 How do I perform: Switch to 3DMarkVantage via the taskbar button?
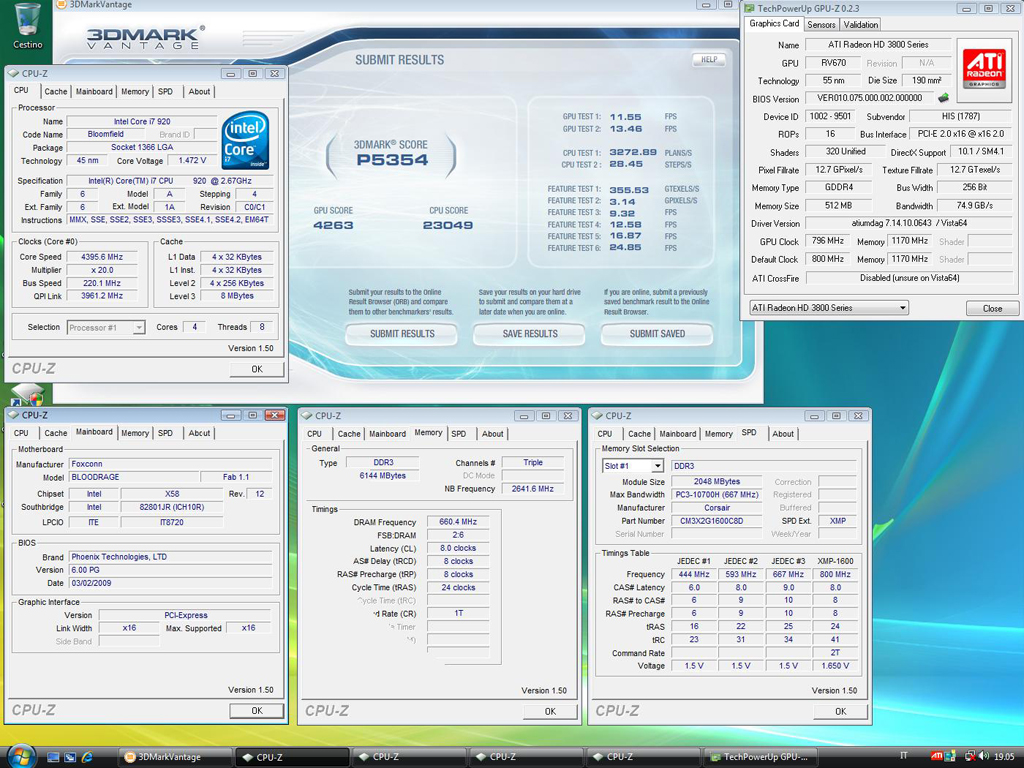point(175,757)
